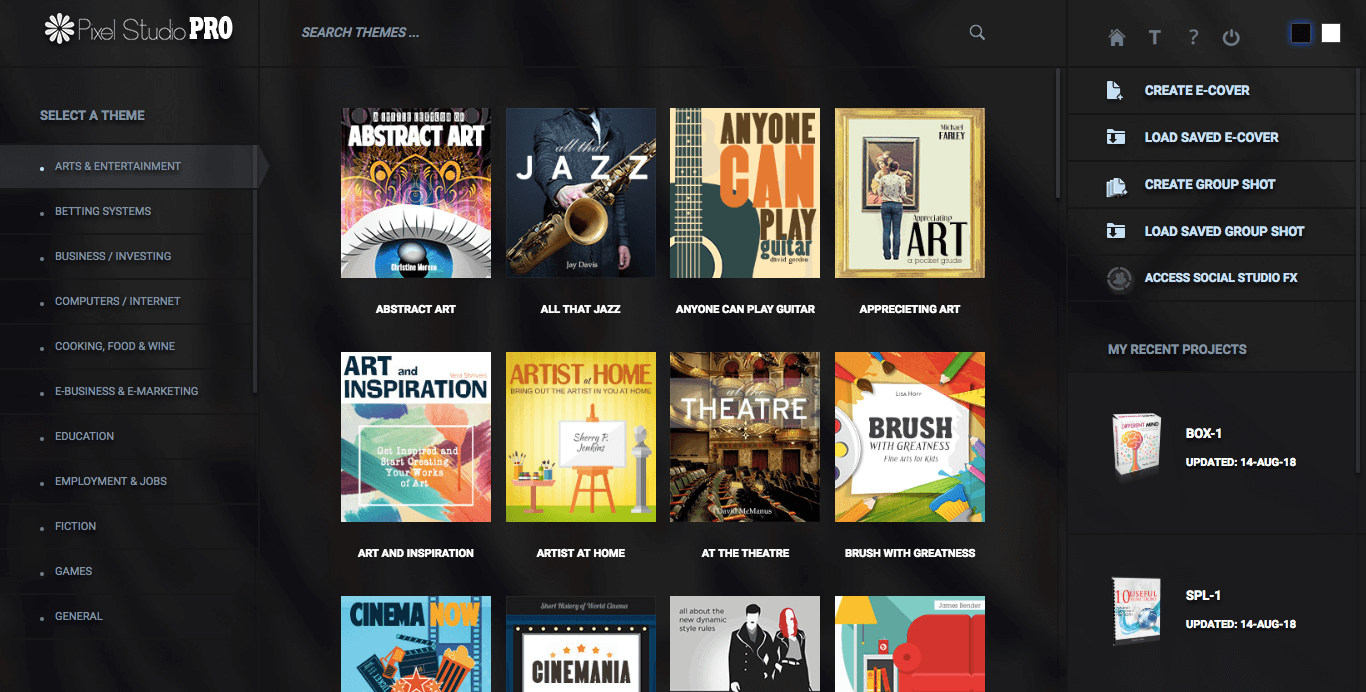Open the SPL-1 recent project thumbnail

click(1136, 609)
